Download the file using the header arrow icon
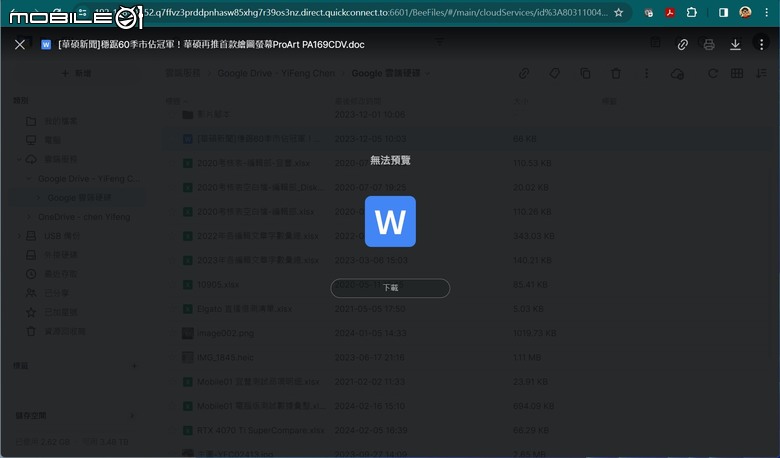The height and width of the screenshot is (458, 780). click(x=735, y=45)
